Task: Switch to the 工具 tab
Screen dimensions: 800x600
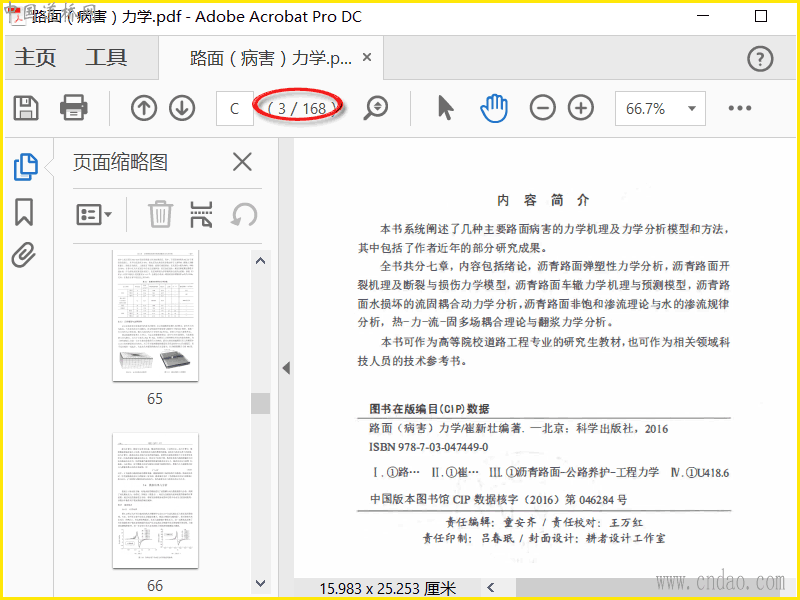Action: pos(106,57)
